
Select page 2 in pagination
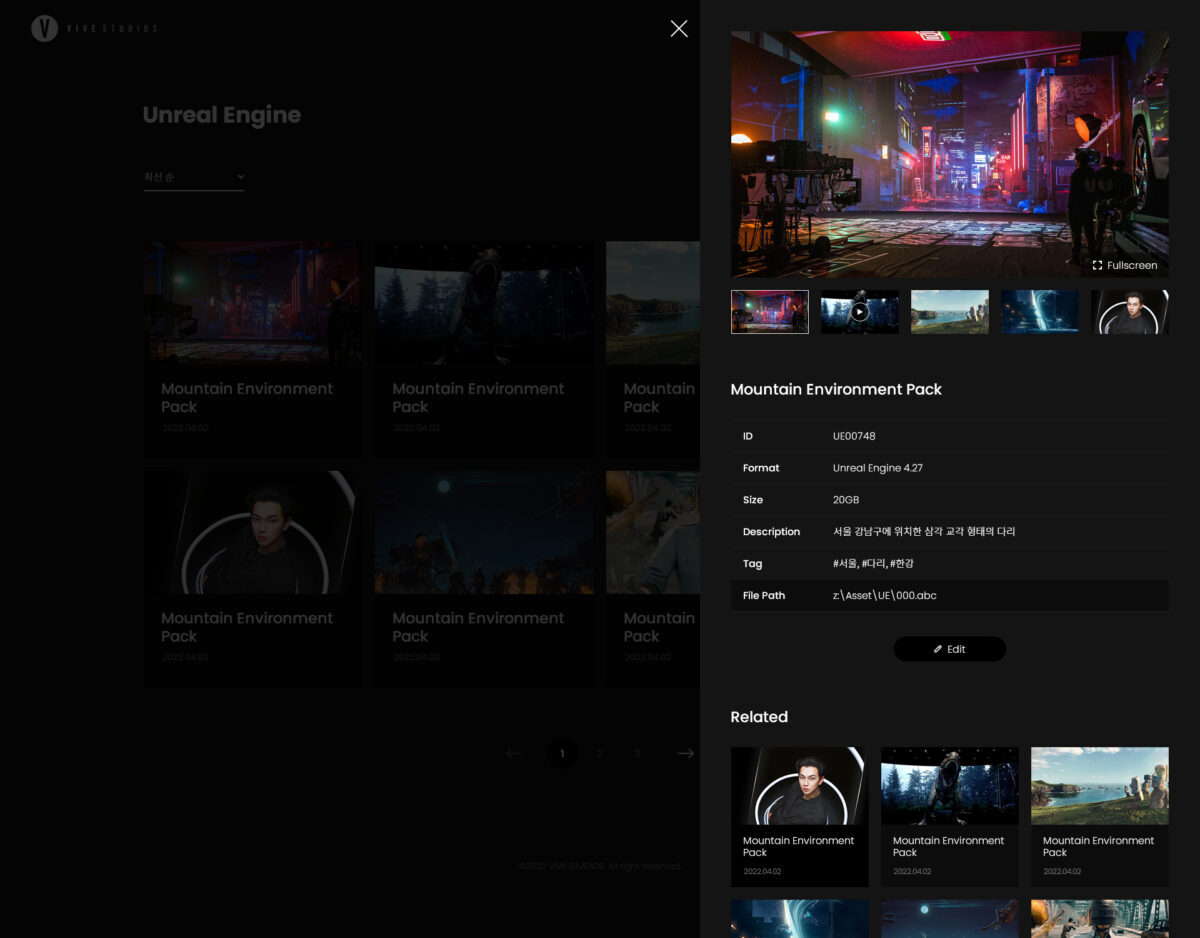(x=599, y=753)
